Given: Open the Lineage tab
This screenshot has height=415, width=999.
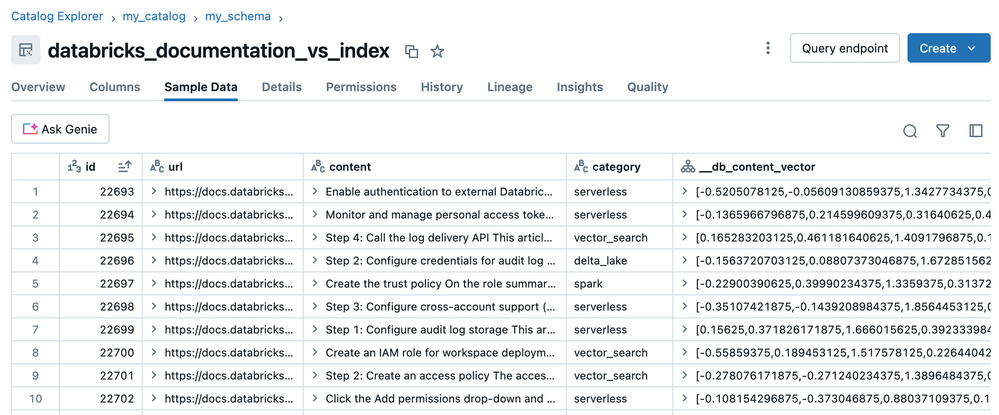Looking at the screenshot, I should click(510, 87).
